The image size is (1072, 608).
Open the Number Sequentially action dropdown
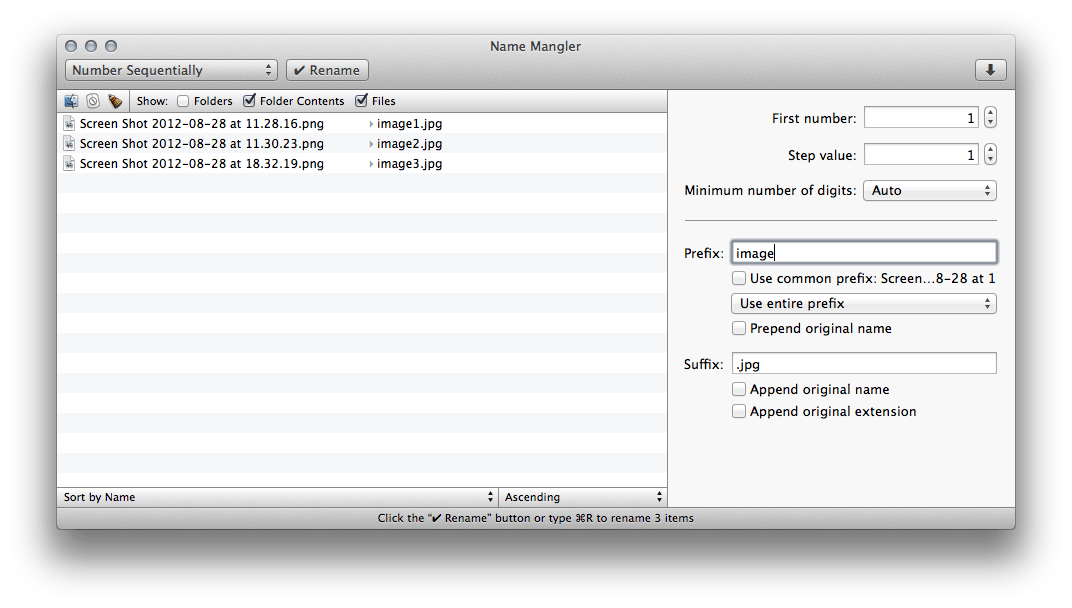pos(171,70)
